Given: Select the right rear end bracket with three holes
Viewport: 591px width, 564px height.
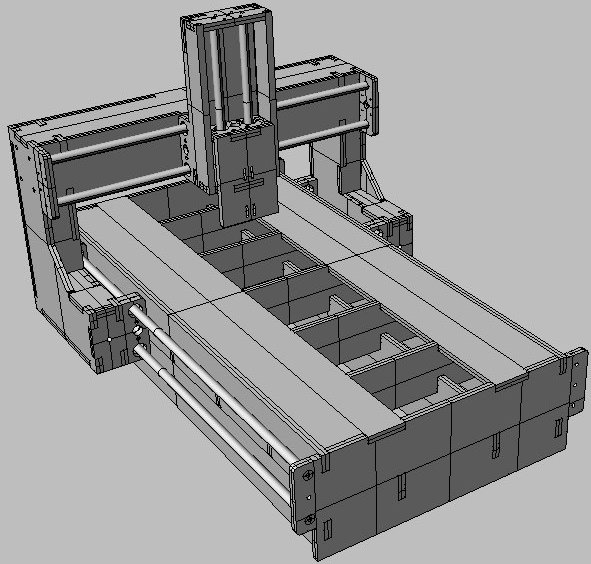Looking at the screenshot, I should click(578, 382).
